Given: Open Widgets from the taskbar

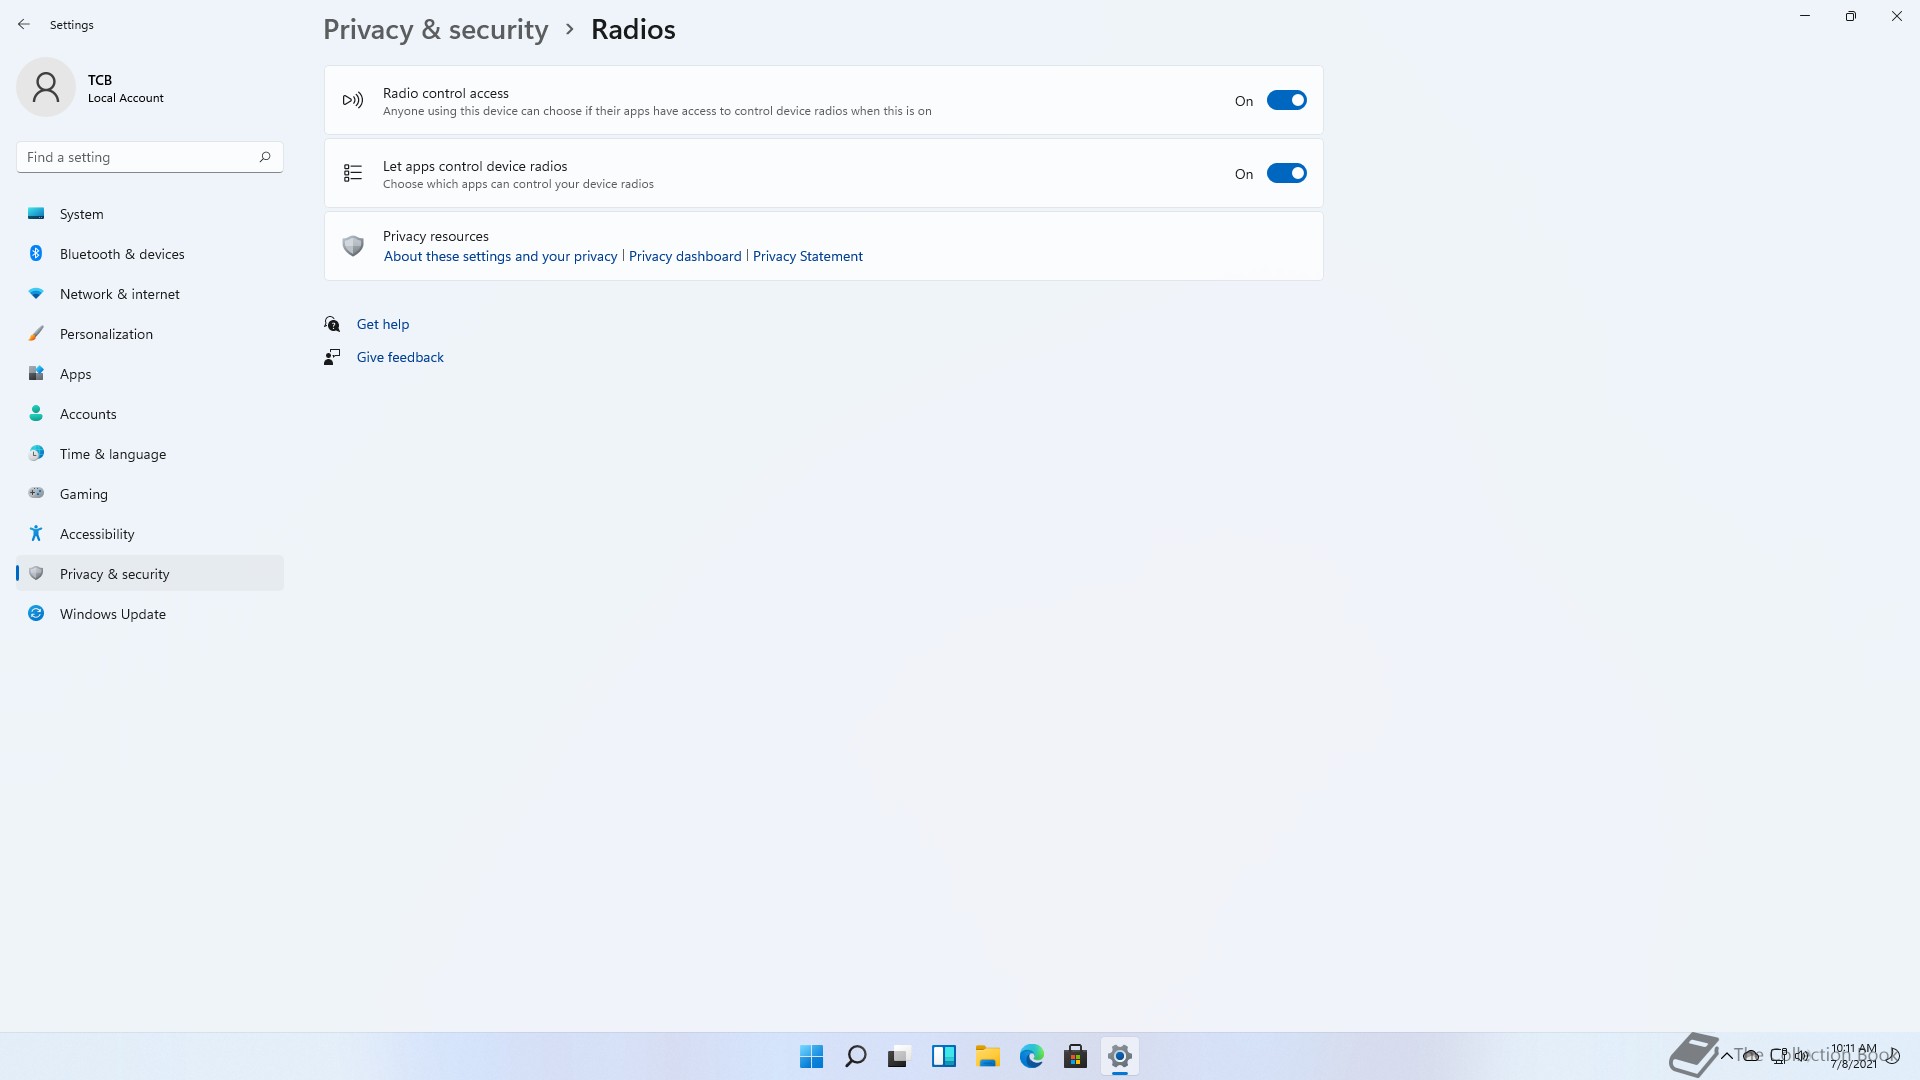Looking at the screenshot, I should click(943, 1056).
